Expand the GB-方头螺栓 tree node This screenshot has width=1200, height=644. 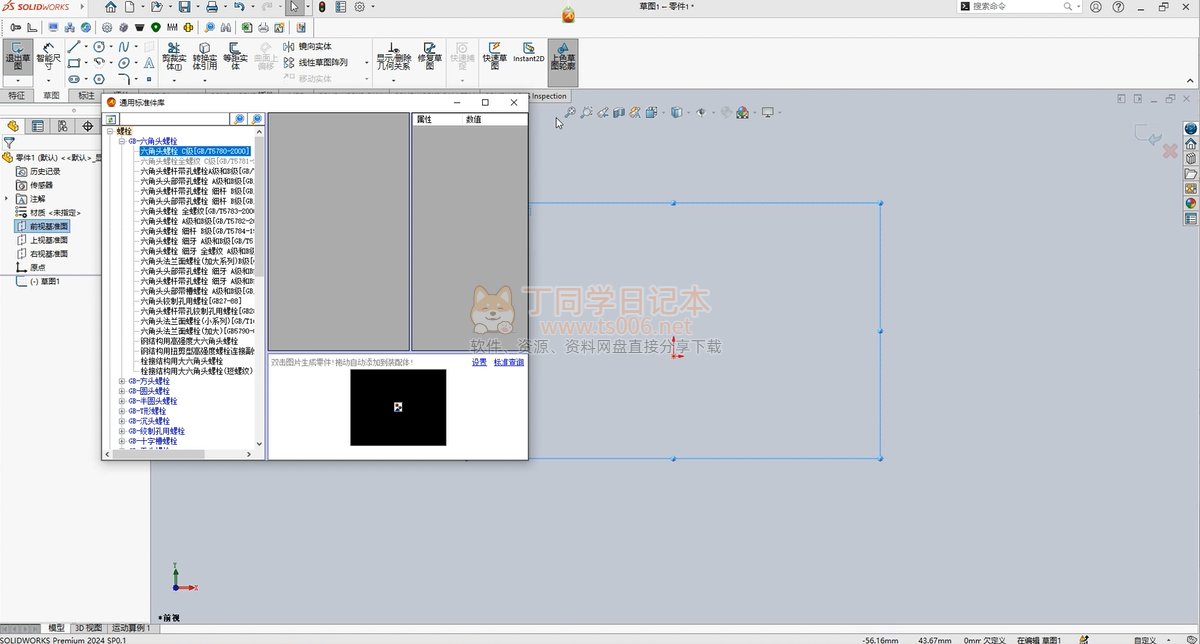[122, 381]
